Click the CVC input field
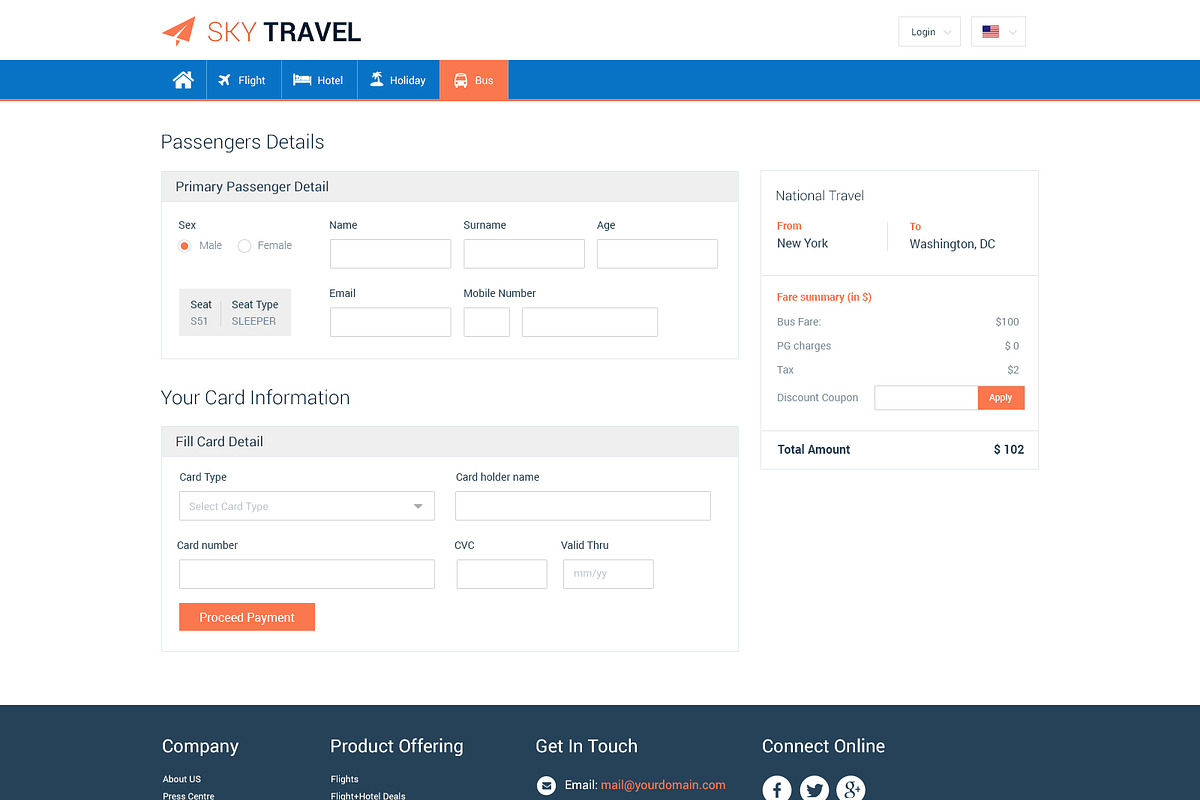 pos(502,574)
